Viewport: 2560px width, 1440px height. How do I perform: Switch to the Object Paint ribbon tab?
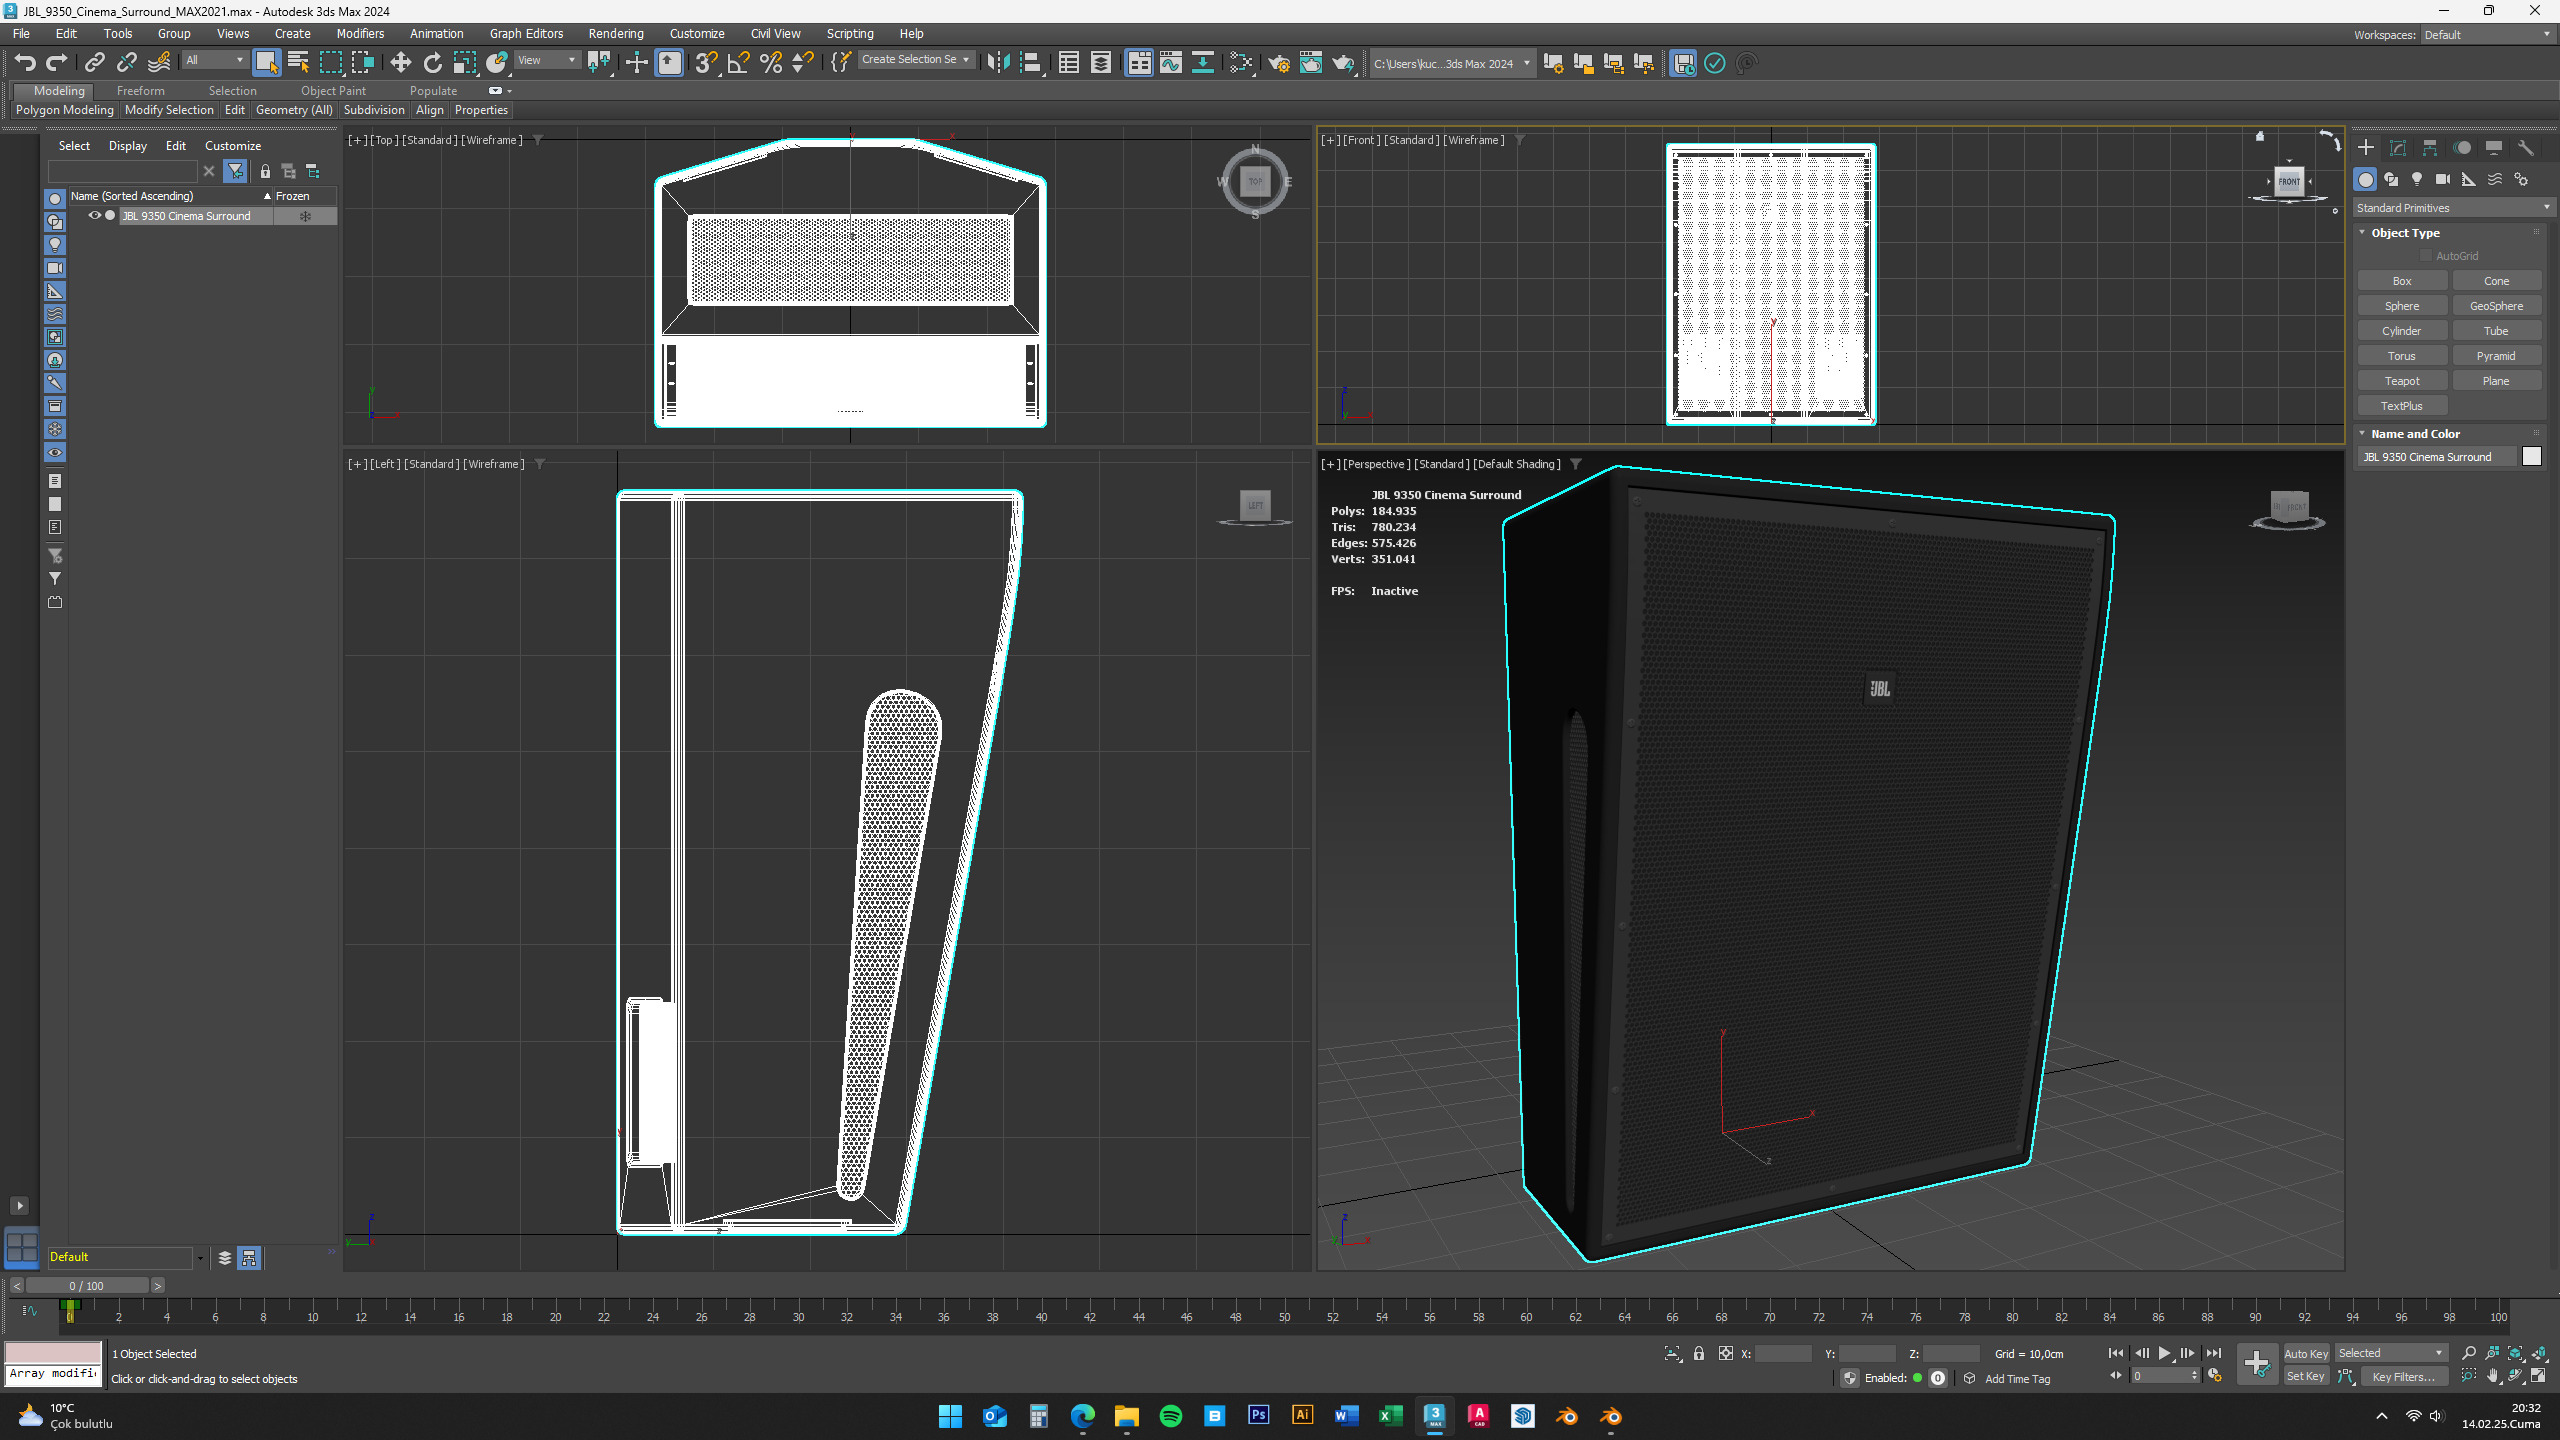333,90
